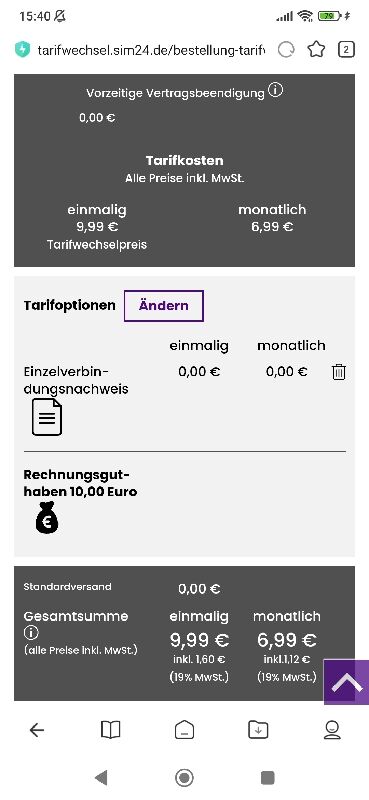Tap the browser home icon in bottom bar
Viewport: 369px width, 800px height.
(x=184, y=730)
